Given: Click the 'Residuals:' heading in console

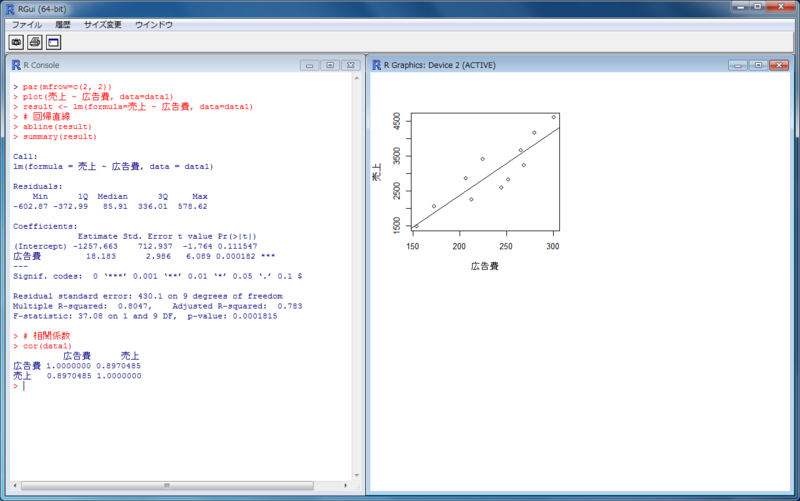Looking at the screenshot, I should pos(37,186).
